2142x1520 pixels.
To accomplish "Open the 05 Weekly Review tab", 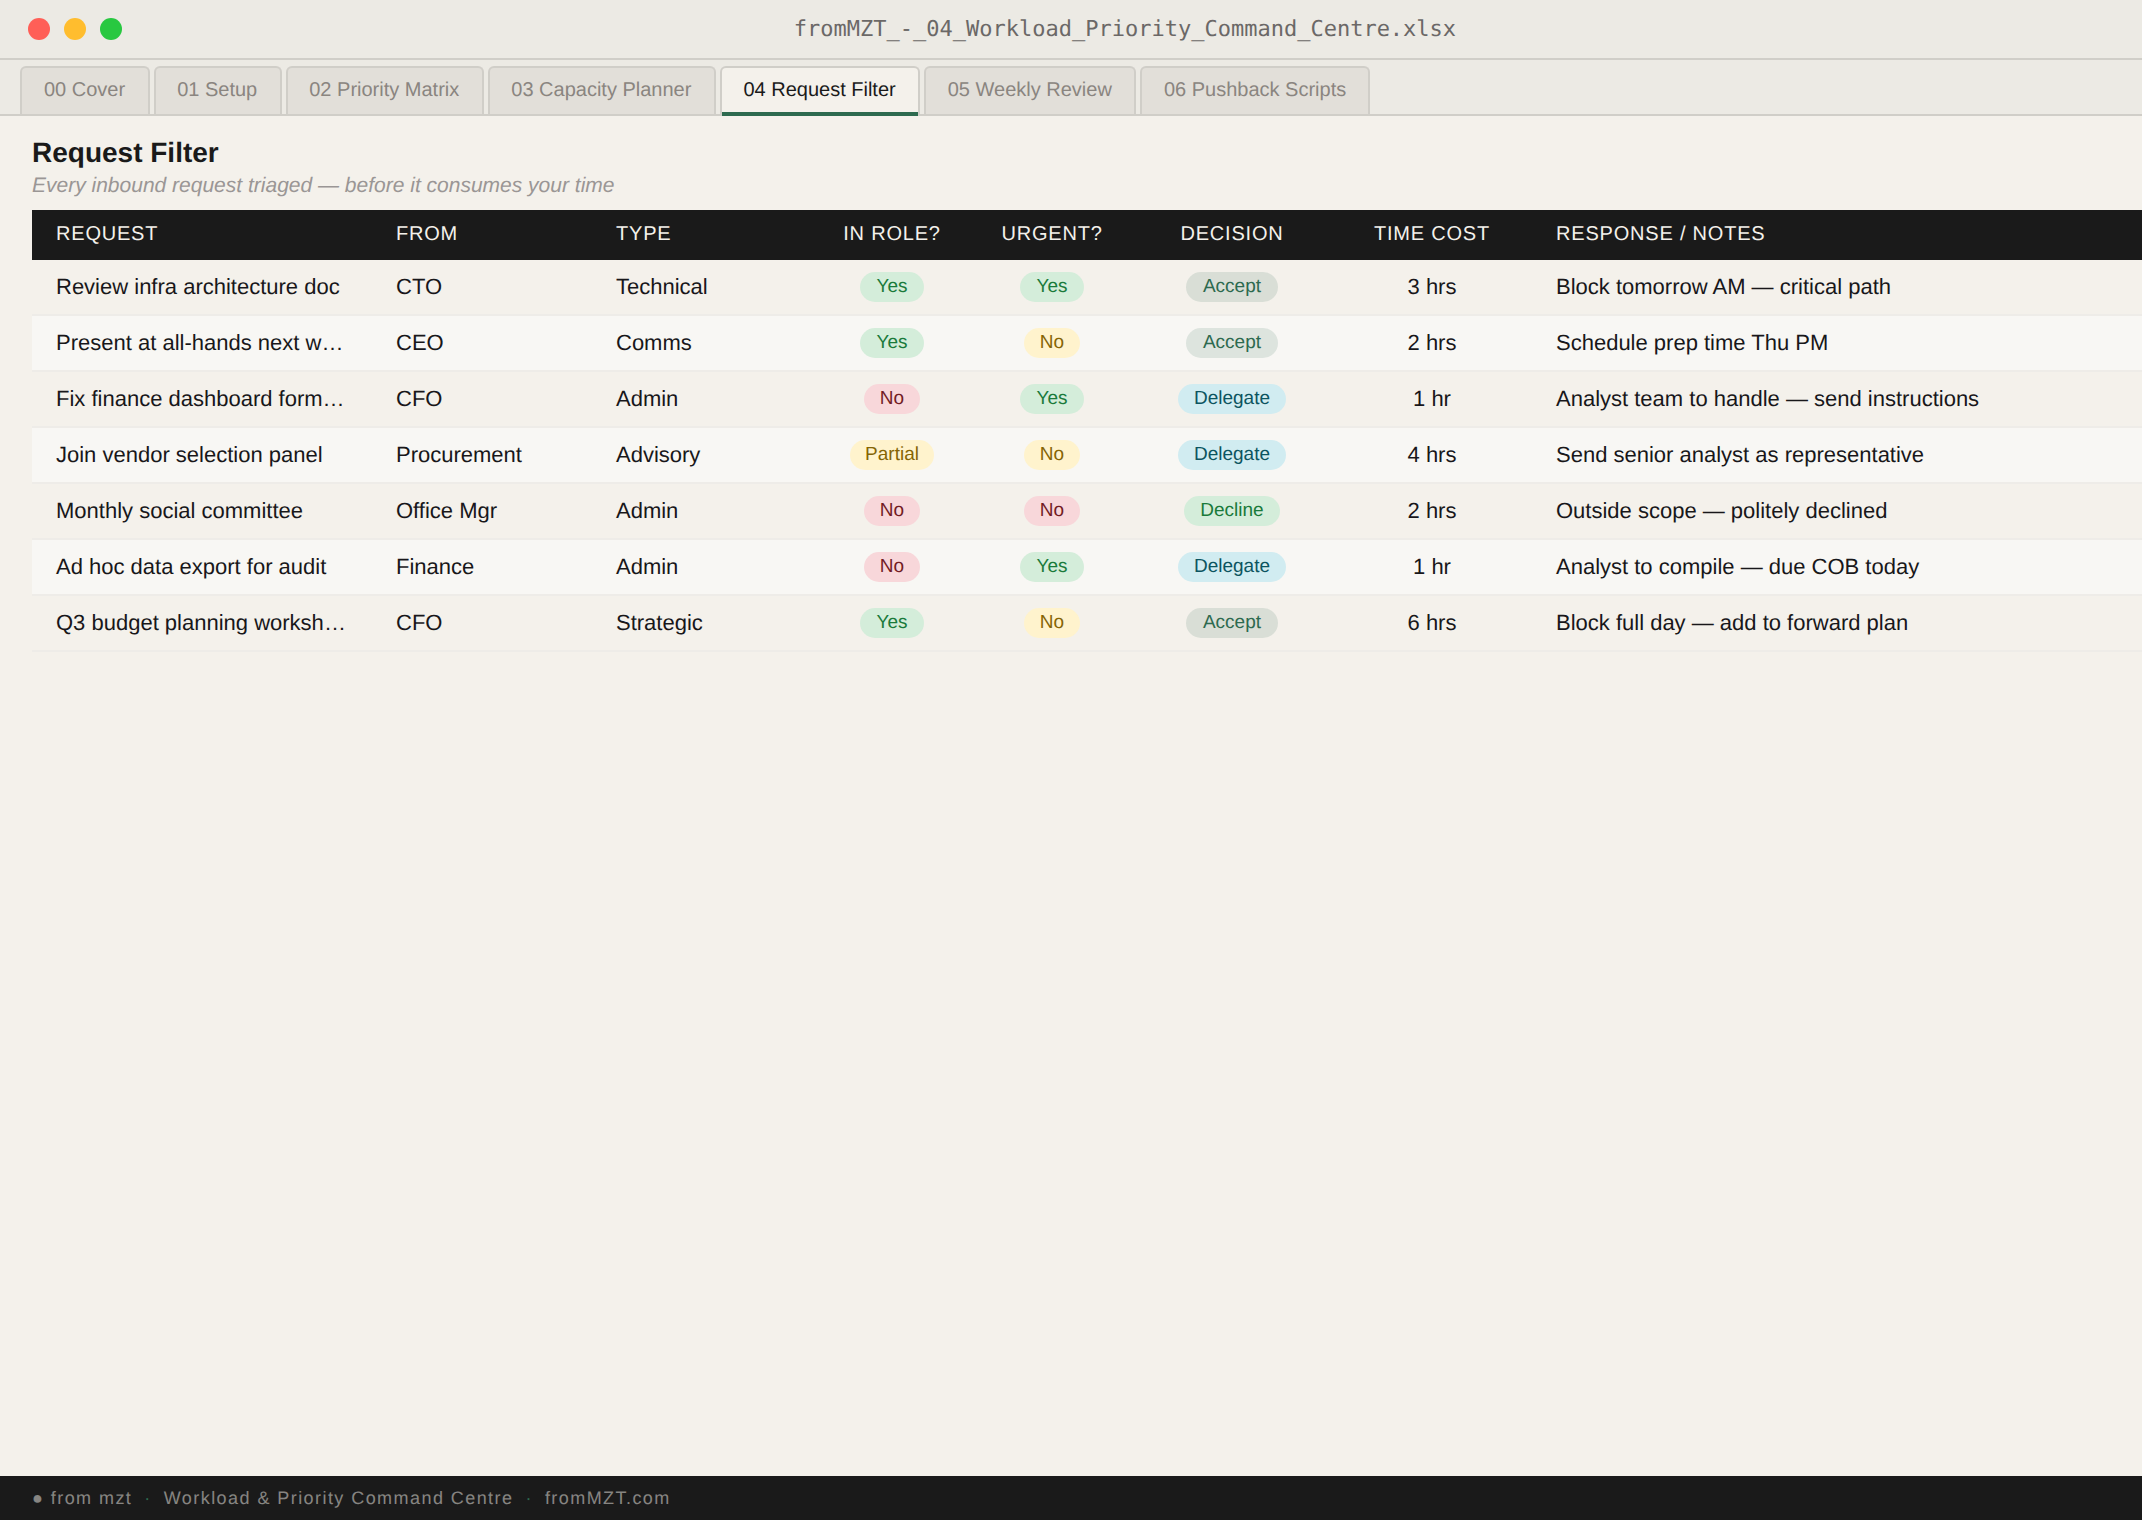I will (x=1029, y=90).
